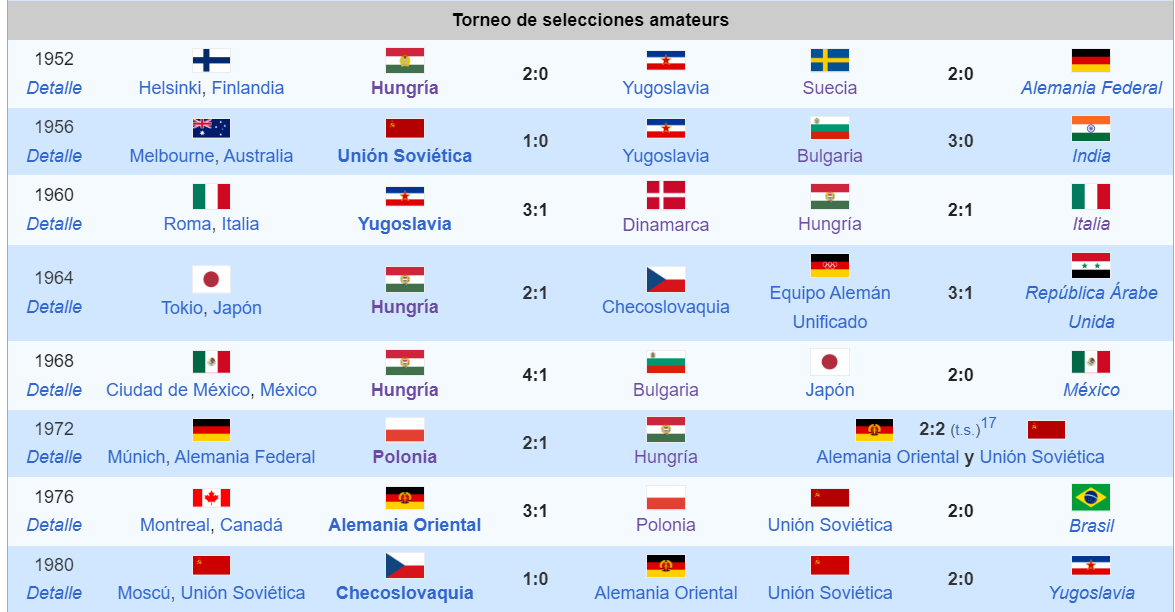Open the bold Unión Soviética champion link

[405, 156]
